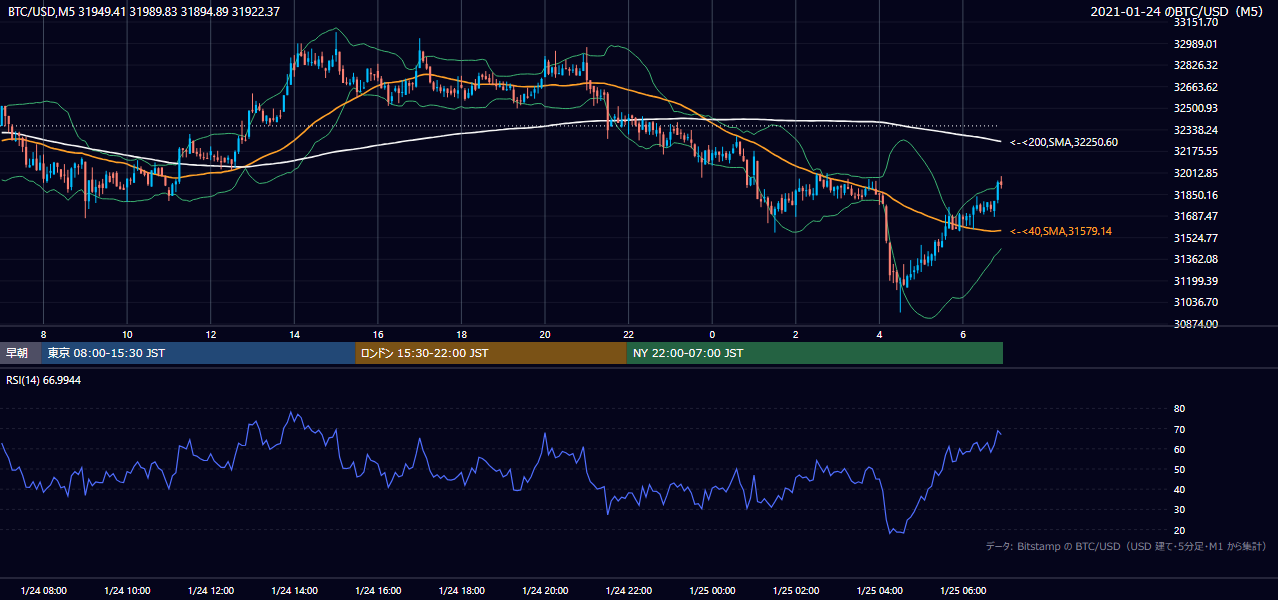This screenshot has width=1278, height=600.
Task: Click the 1/24 12:00 time label
Action: pyautogui.click(x=210, y=591)
